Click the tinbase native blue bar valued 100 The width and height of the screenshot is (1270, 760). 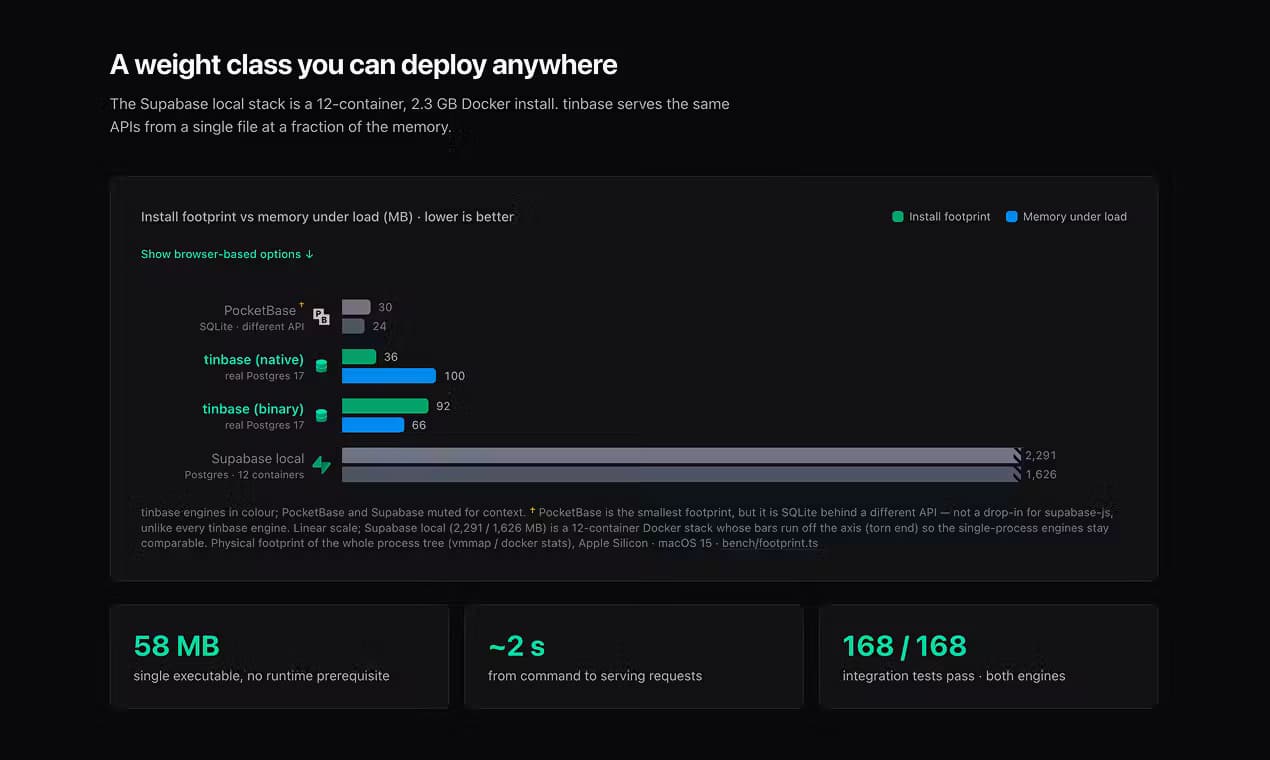tap(389, 376)
